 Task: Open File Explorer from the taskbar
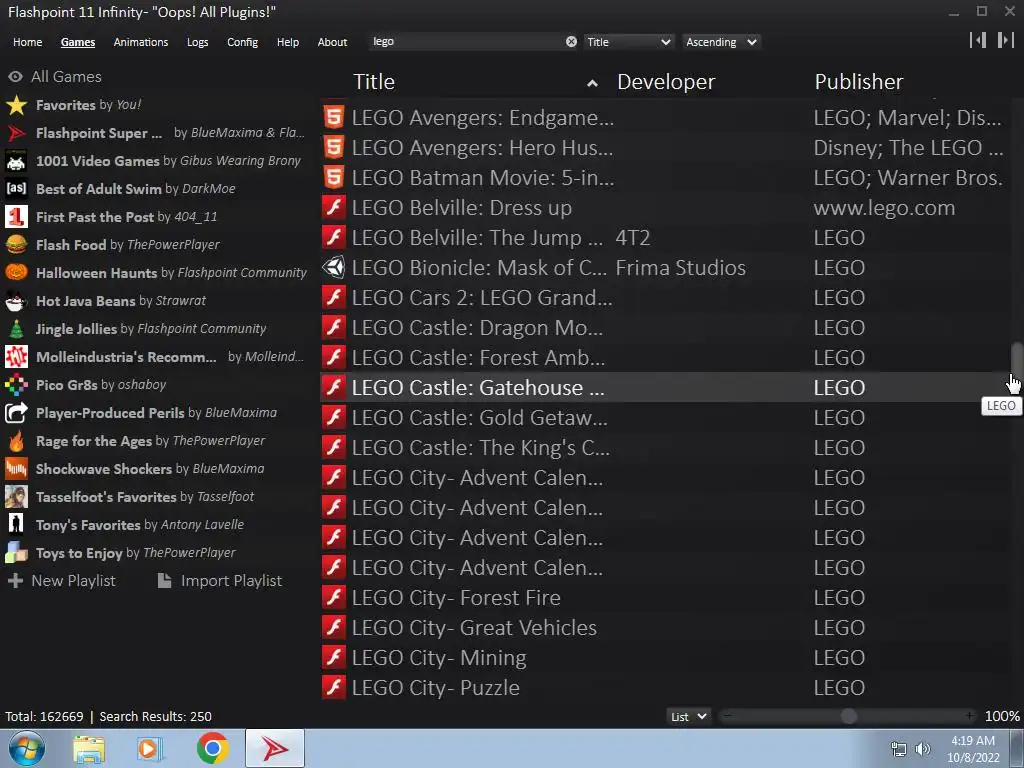[x=89, y=749]
